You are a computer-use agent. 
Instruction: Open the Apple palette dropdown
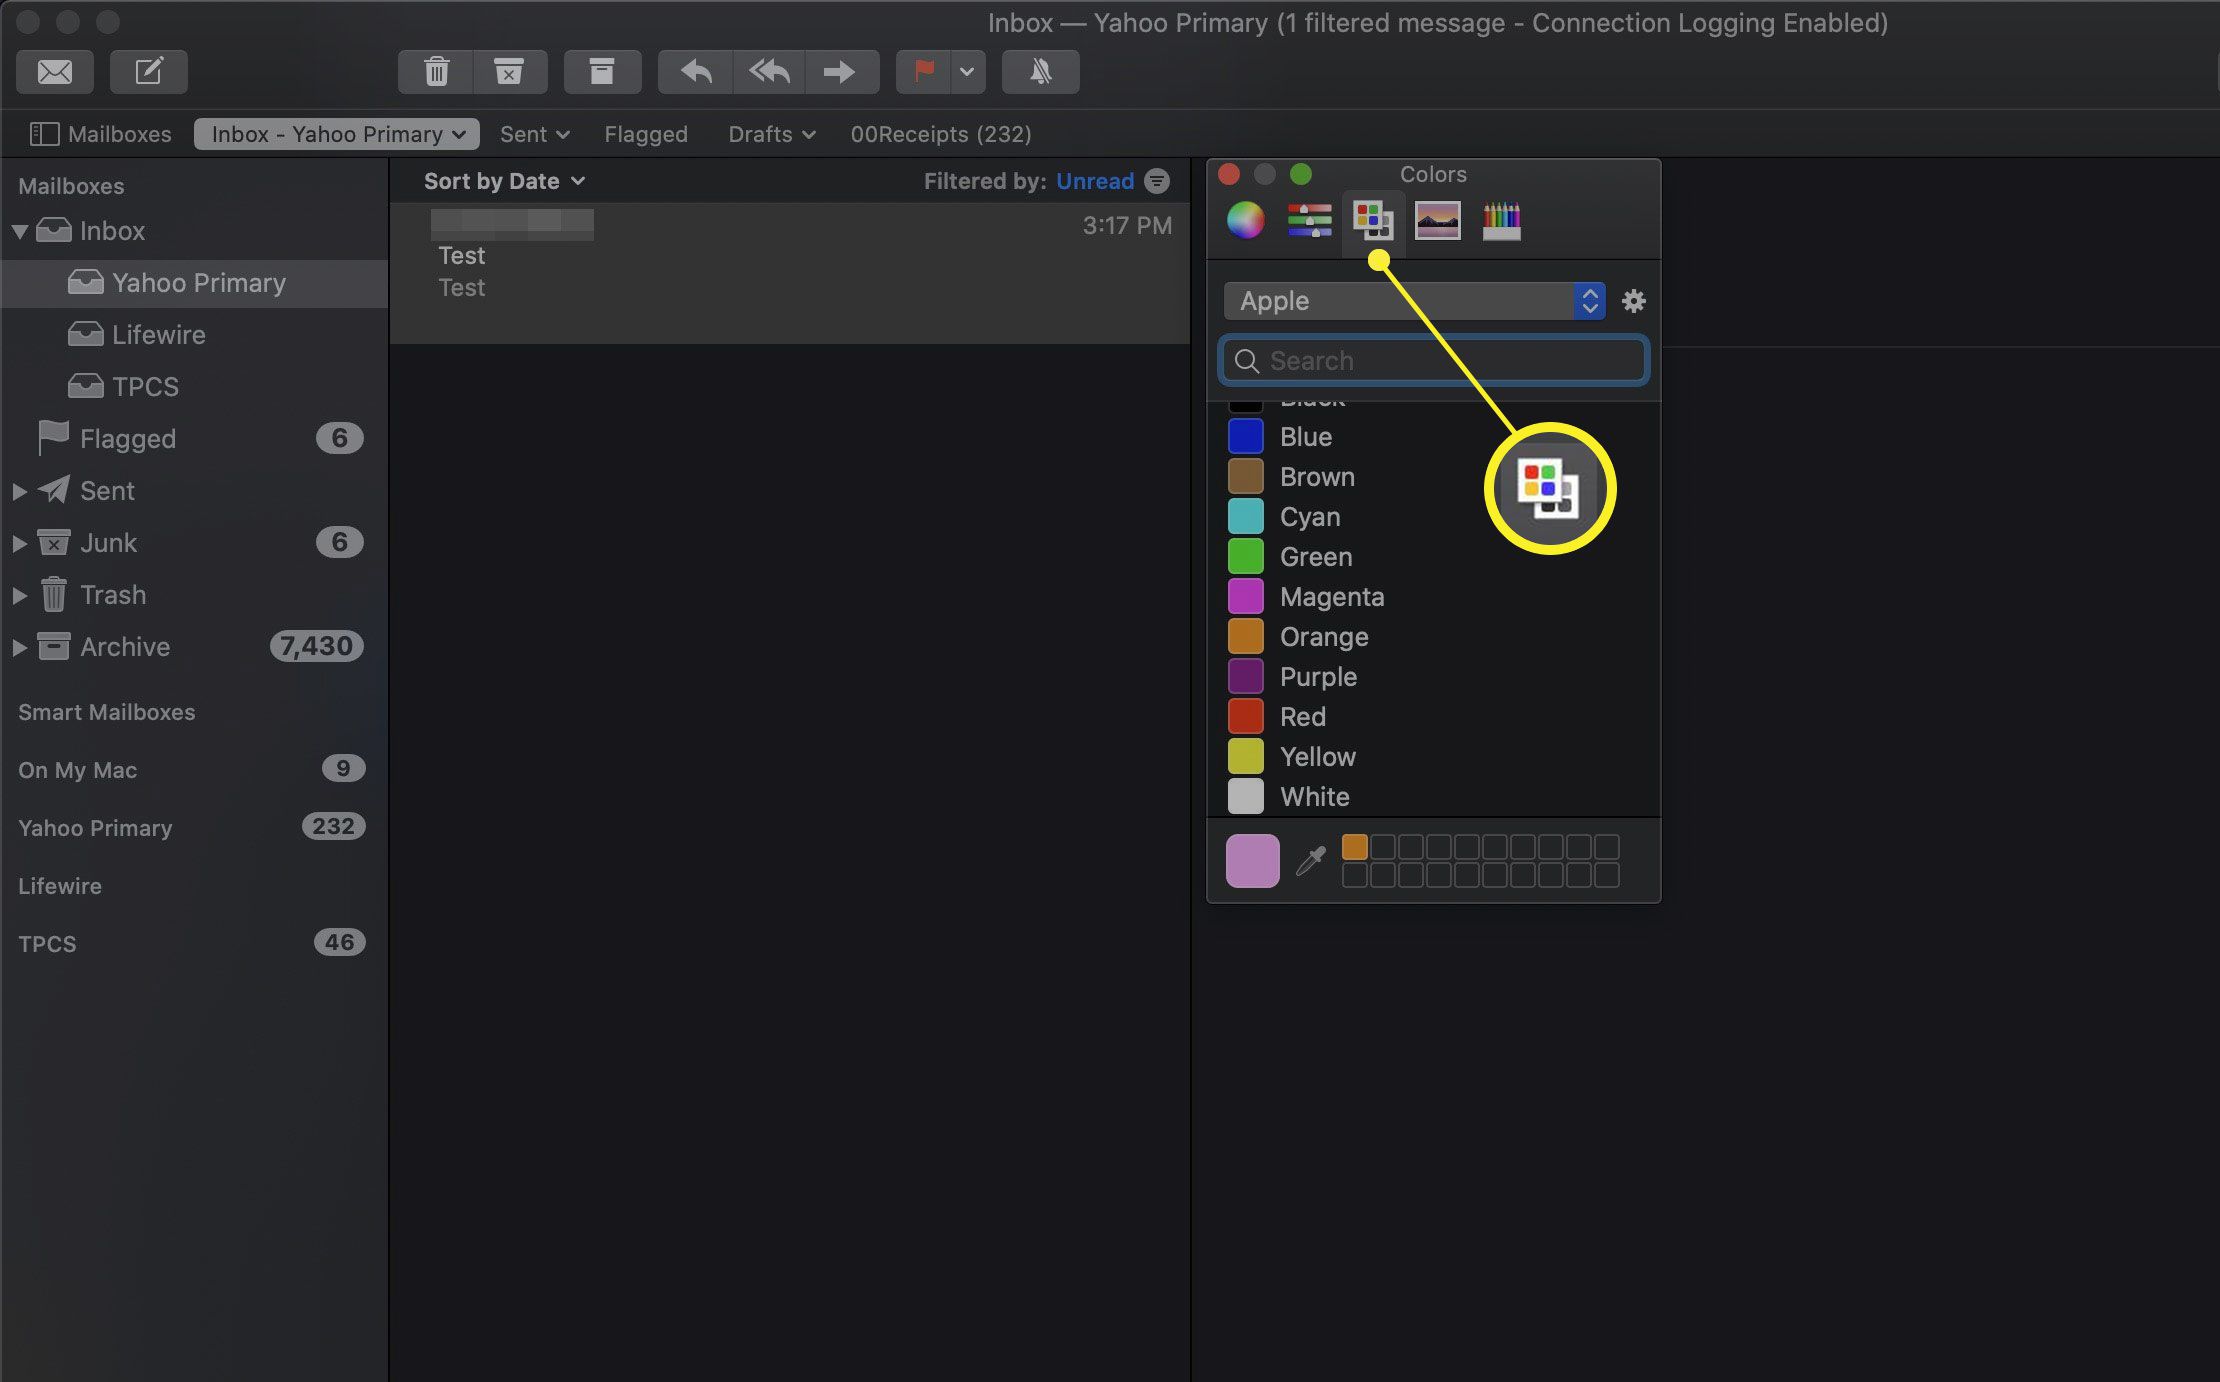tap(1415, 301)
